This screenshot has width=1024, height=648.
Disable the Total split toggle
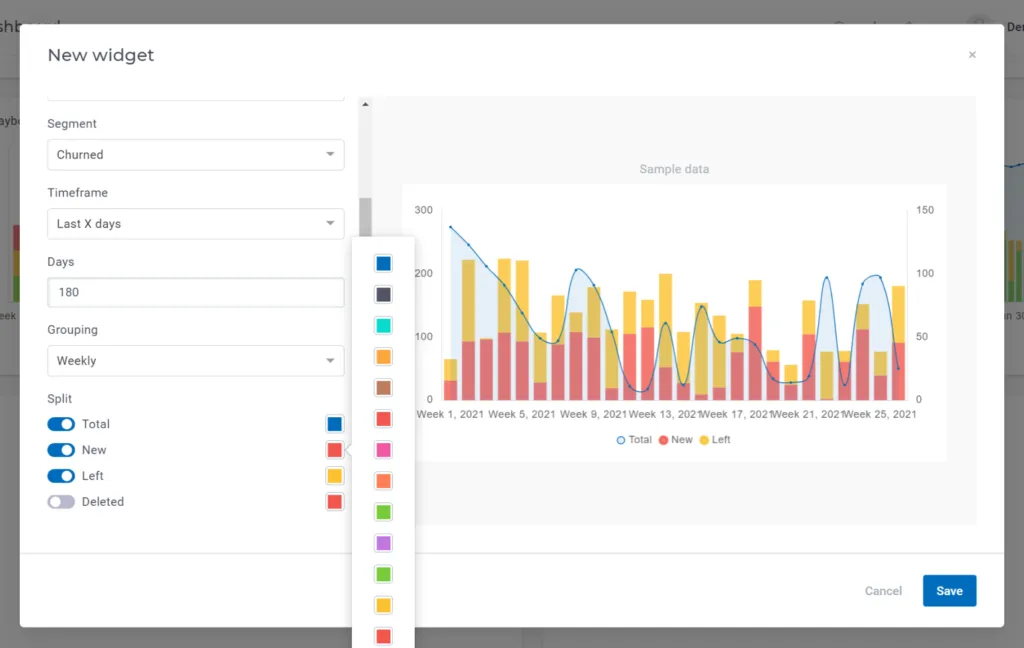point(61,424)
